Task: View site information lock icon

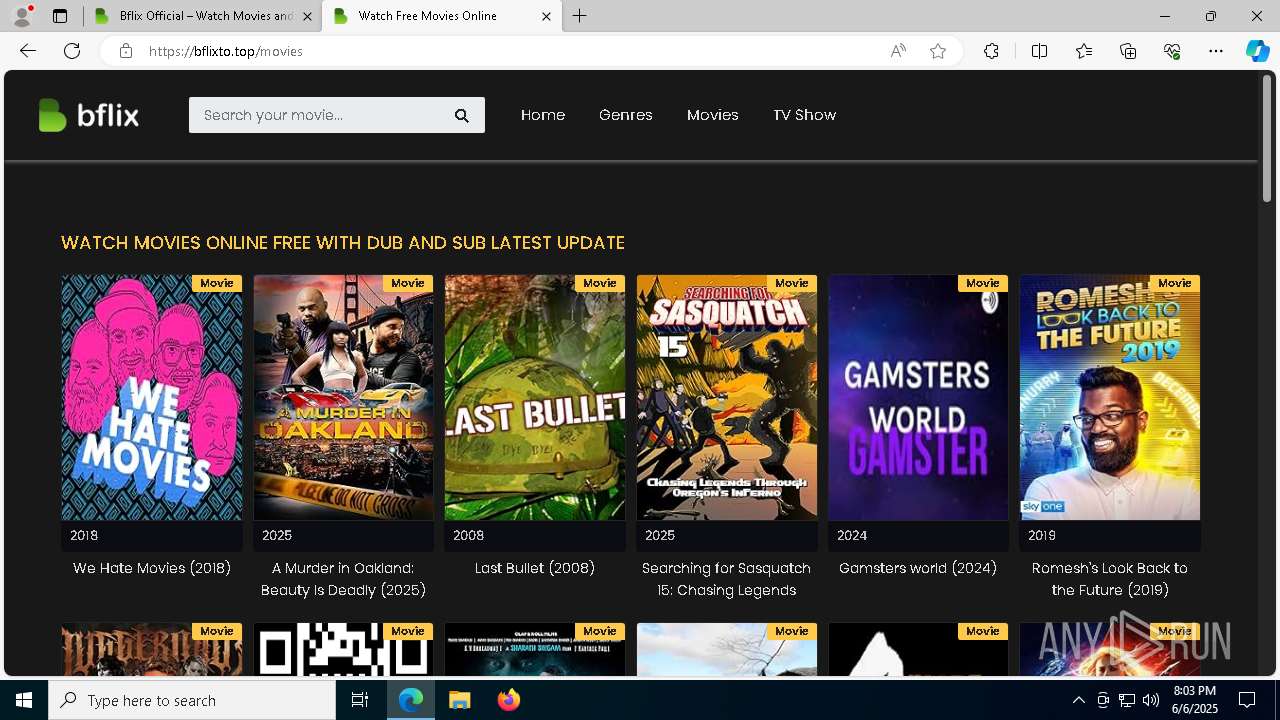Action: pos(126,51)
